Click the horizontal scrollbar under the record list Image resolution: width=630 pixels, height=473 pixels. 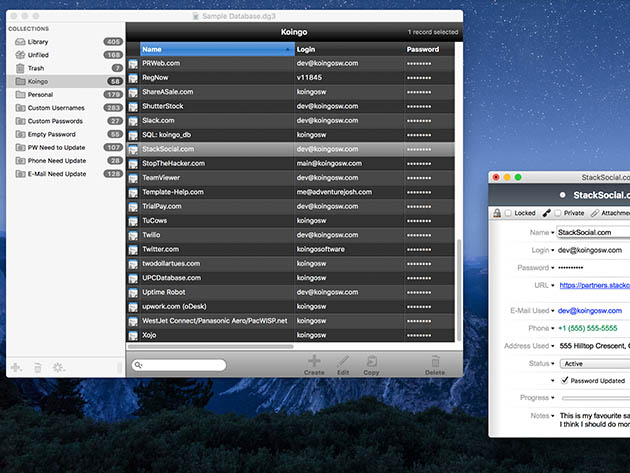pos(211,346)
